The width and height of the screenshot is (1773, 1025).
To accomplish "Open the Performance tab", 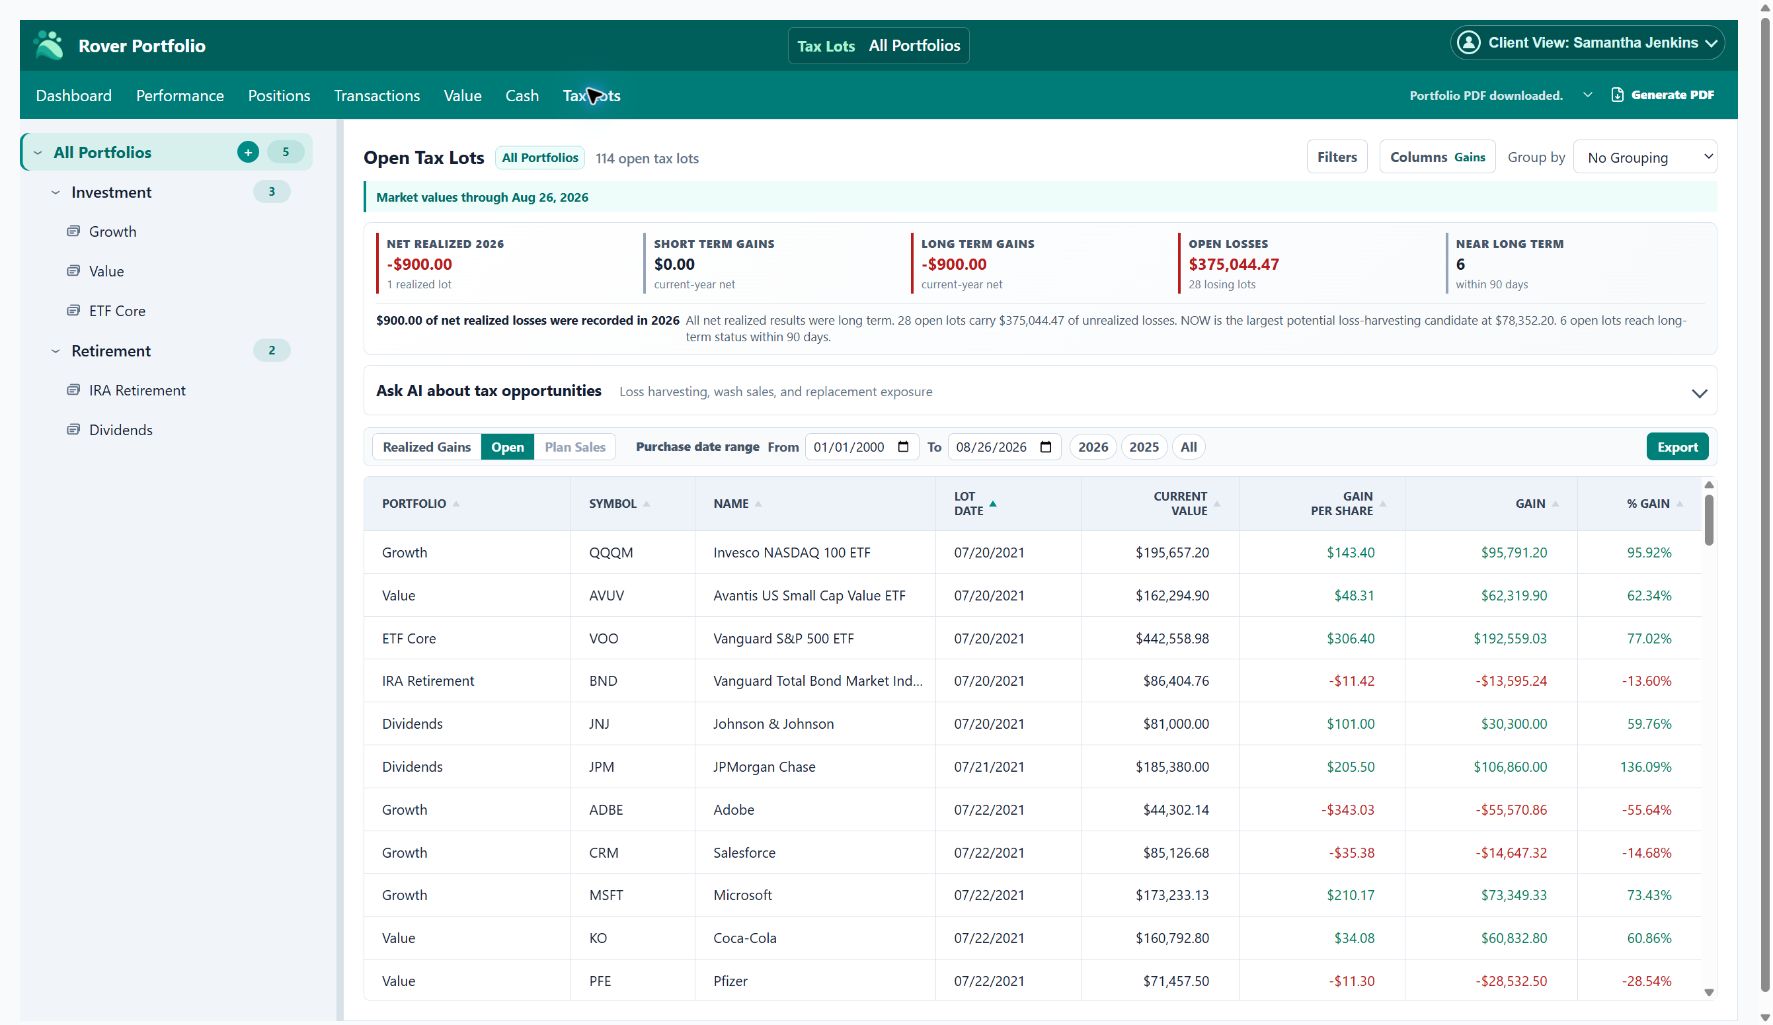I will coord(180,96).
